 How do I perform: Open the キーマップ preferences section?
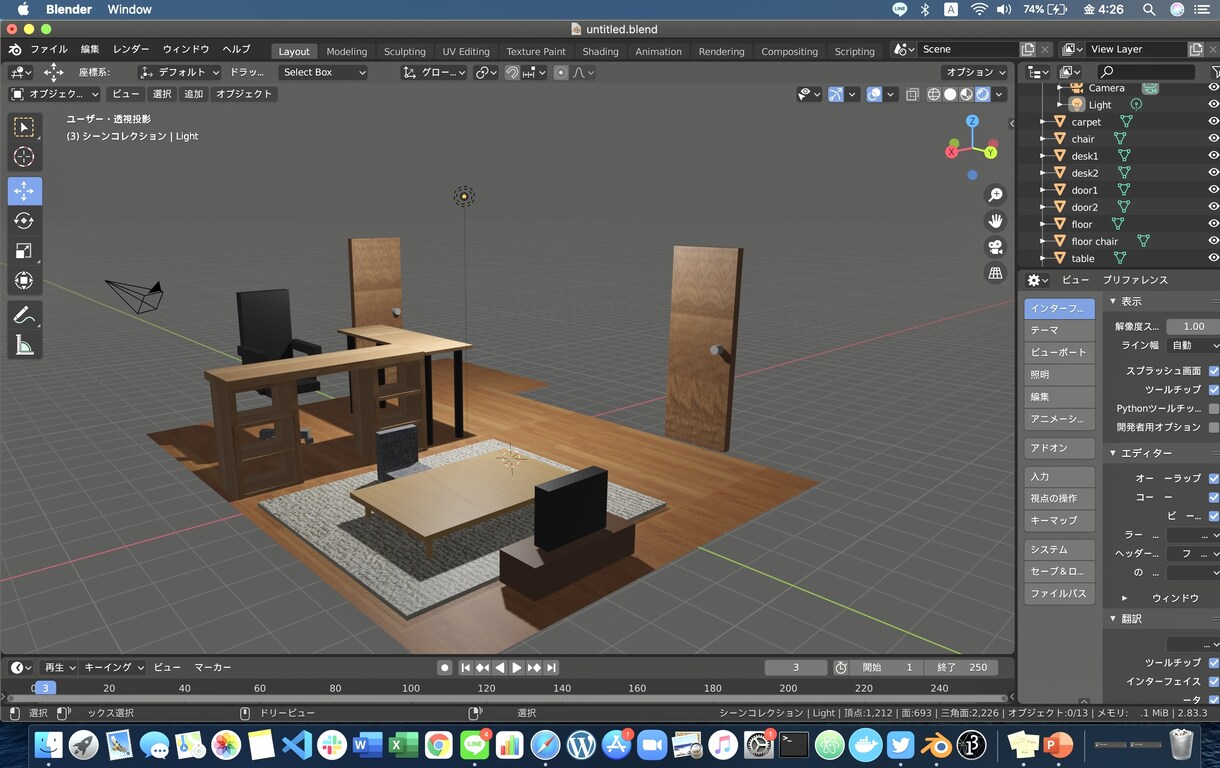tap(1059, 521)
